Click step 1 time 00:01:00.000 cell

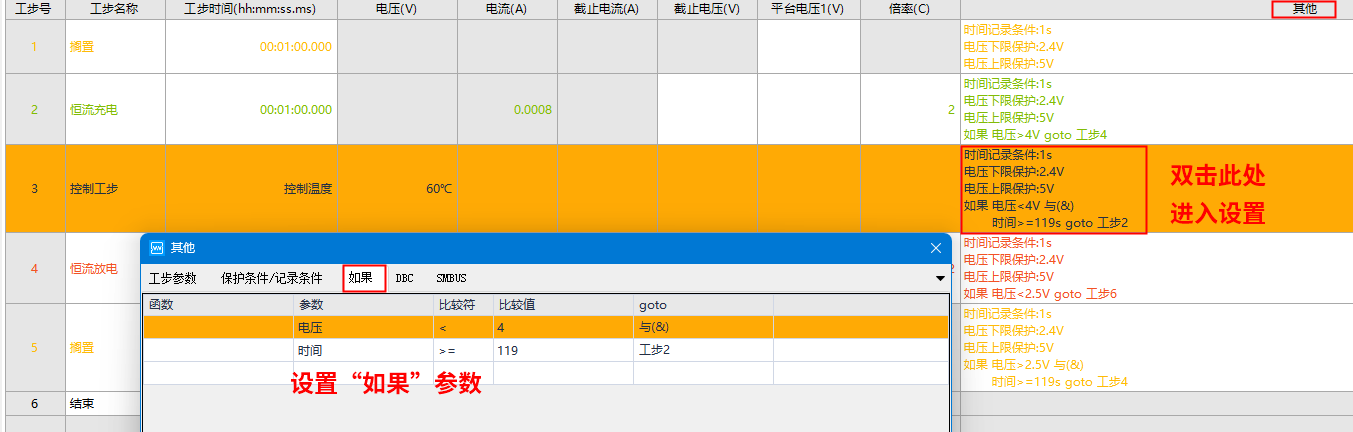coord(251,46)
